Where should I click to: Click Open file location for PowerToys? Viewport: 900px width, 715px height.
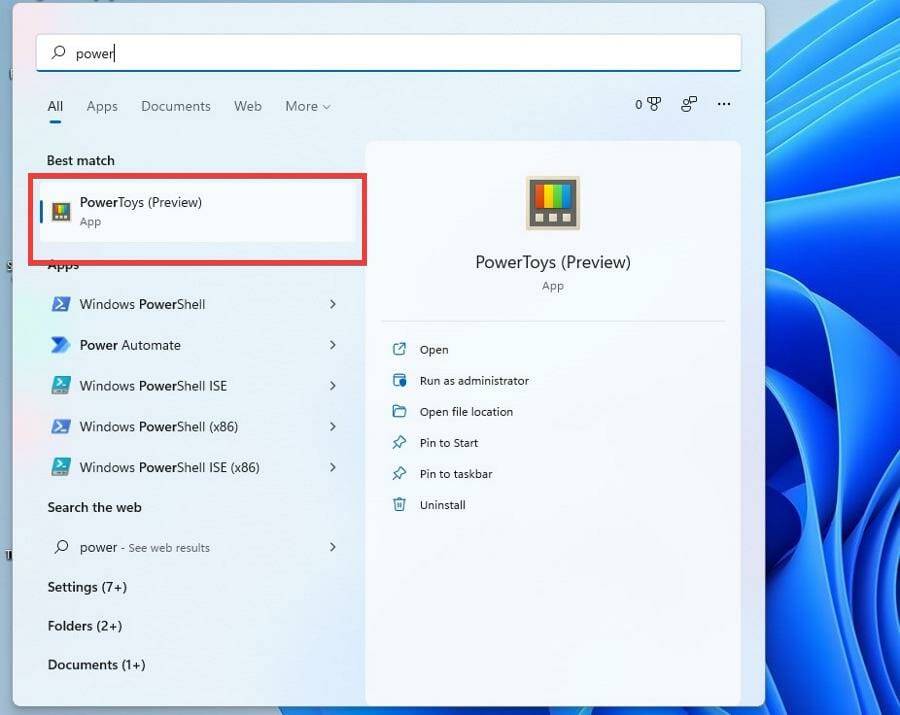[x=467, y=411]
